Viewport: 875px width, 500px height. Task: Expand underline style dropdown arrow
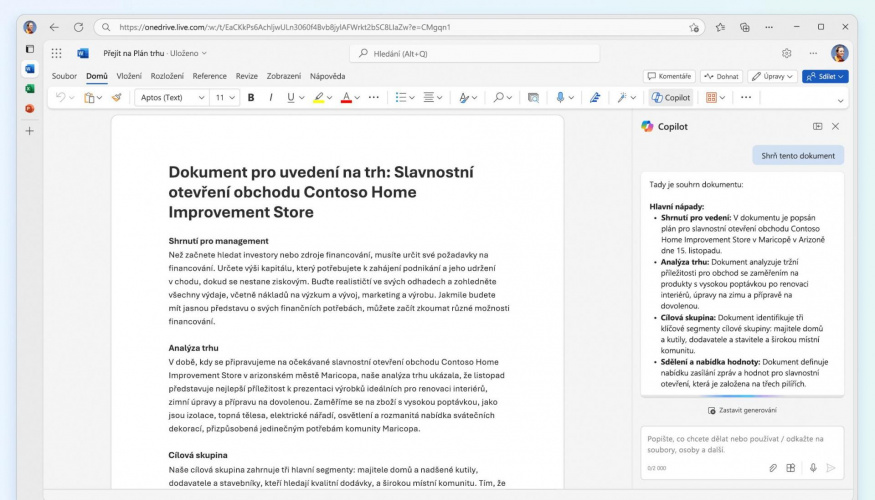(302, 98)
